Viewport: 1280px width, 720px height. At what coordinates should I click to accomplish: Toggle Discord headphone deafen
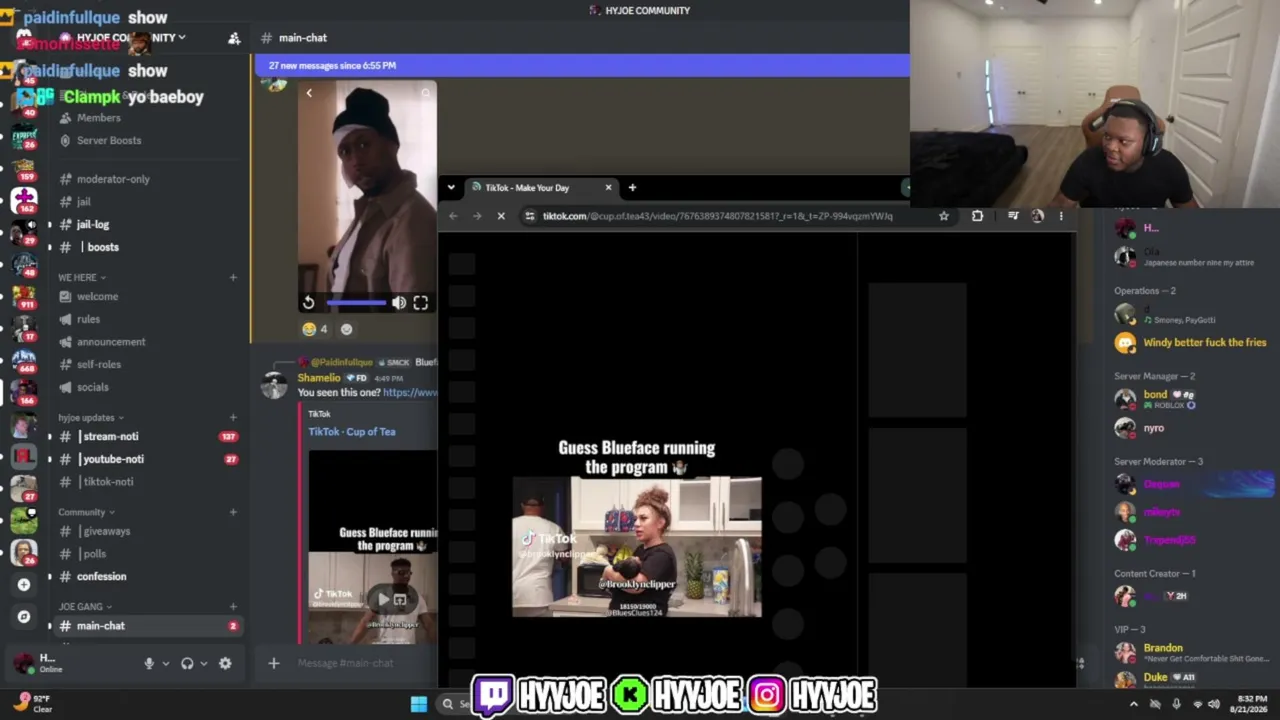pos(187,663)
